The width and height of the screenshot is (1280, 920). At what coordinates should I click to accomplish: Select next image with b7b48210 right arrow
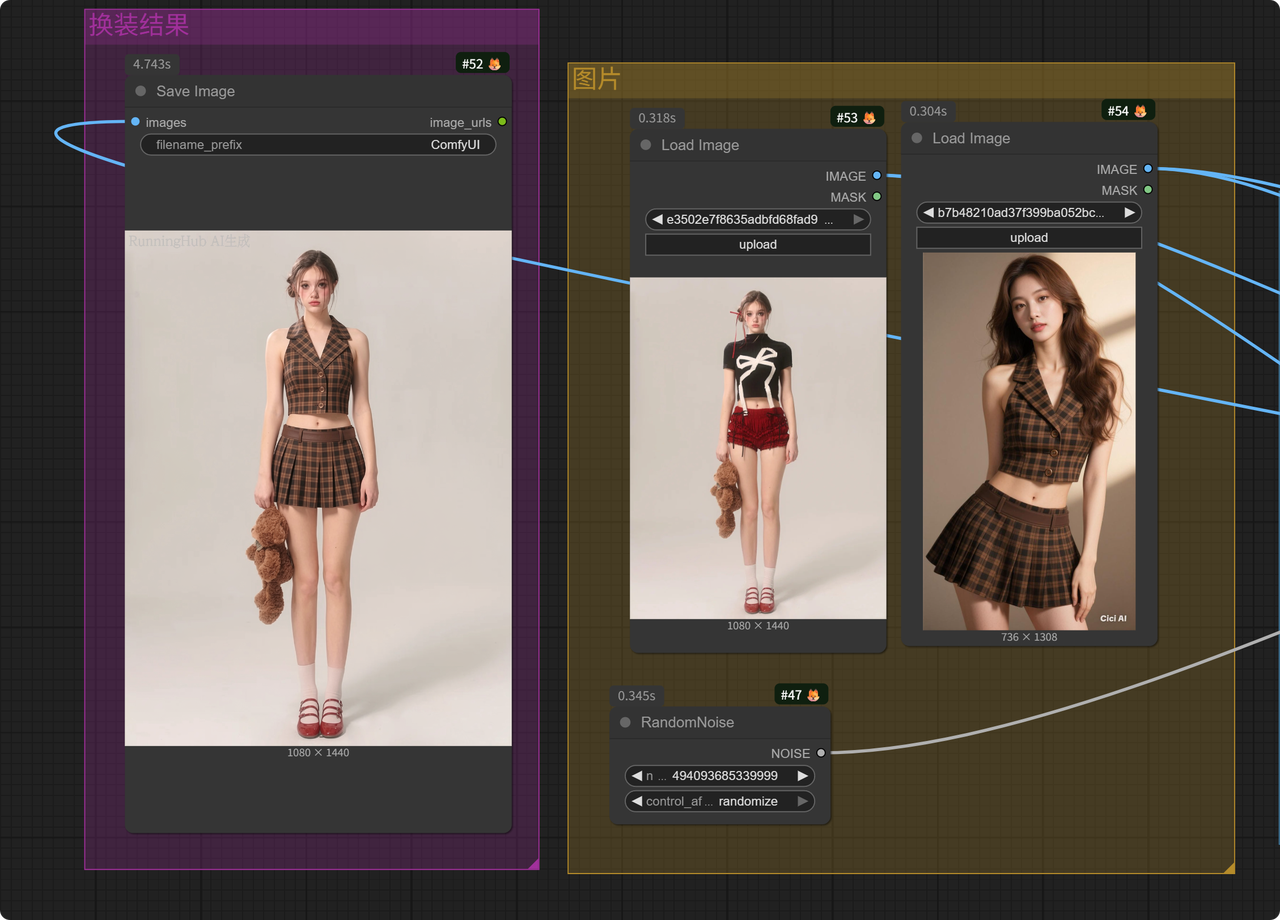coord(1129,212)
